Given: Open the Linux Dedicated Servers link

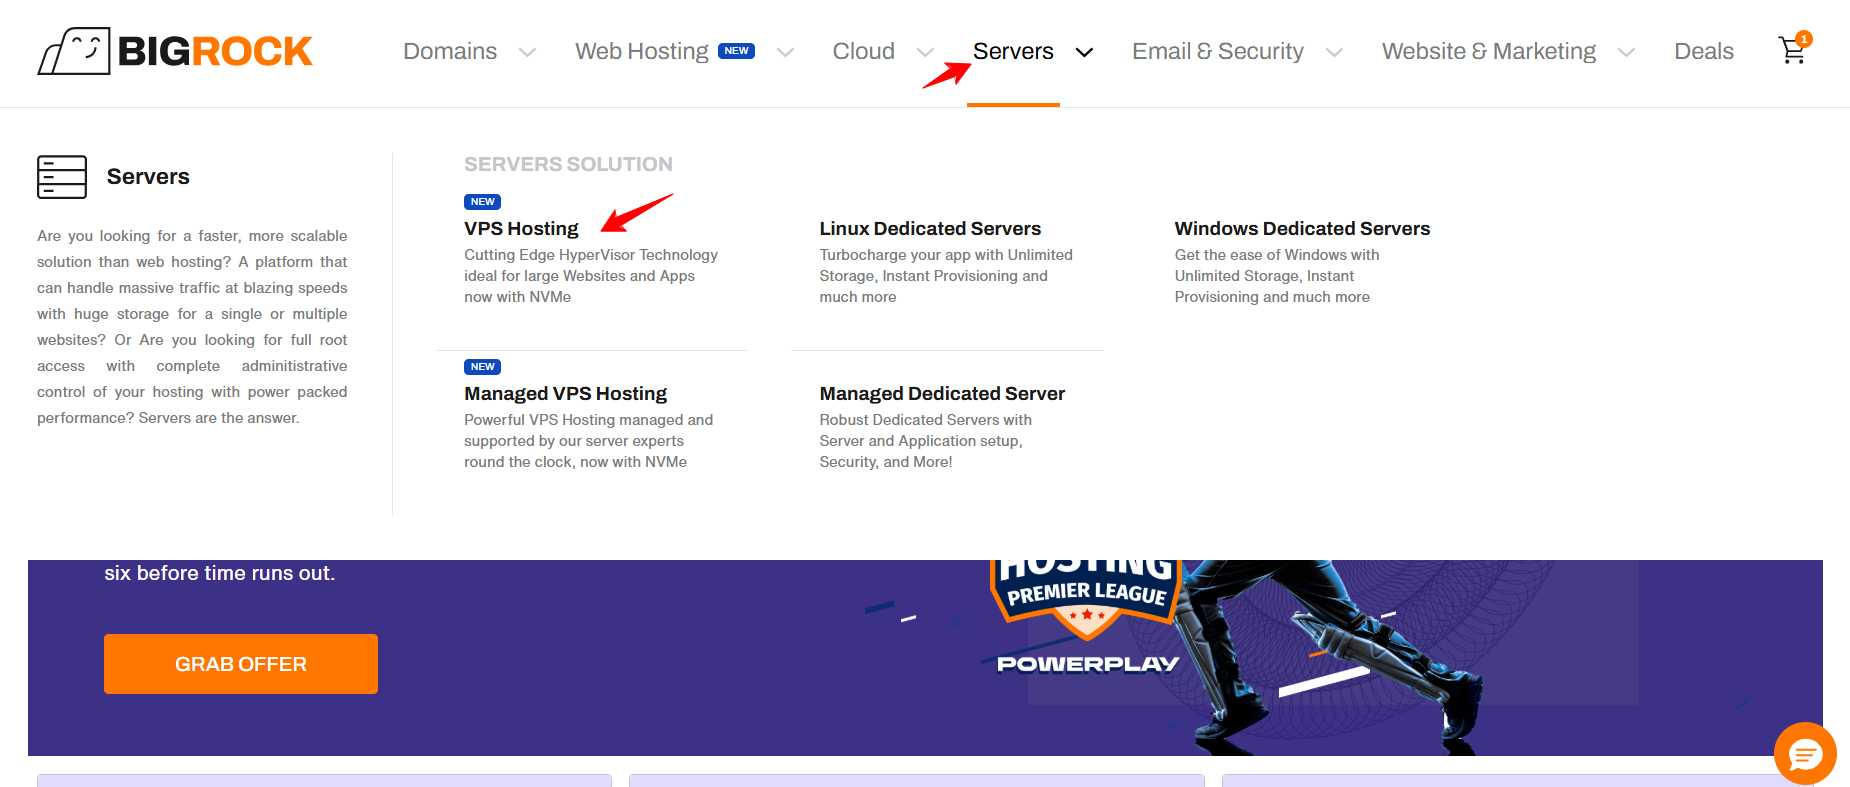Looking at the screenshot, I should [x=930, y=229].
